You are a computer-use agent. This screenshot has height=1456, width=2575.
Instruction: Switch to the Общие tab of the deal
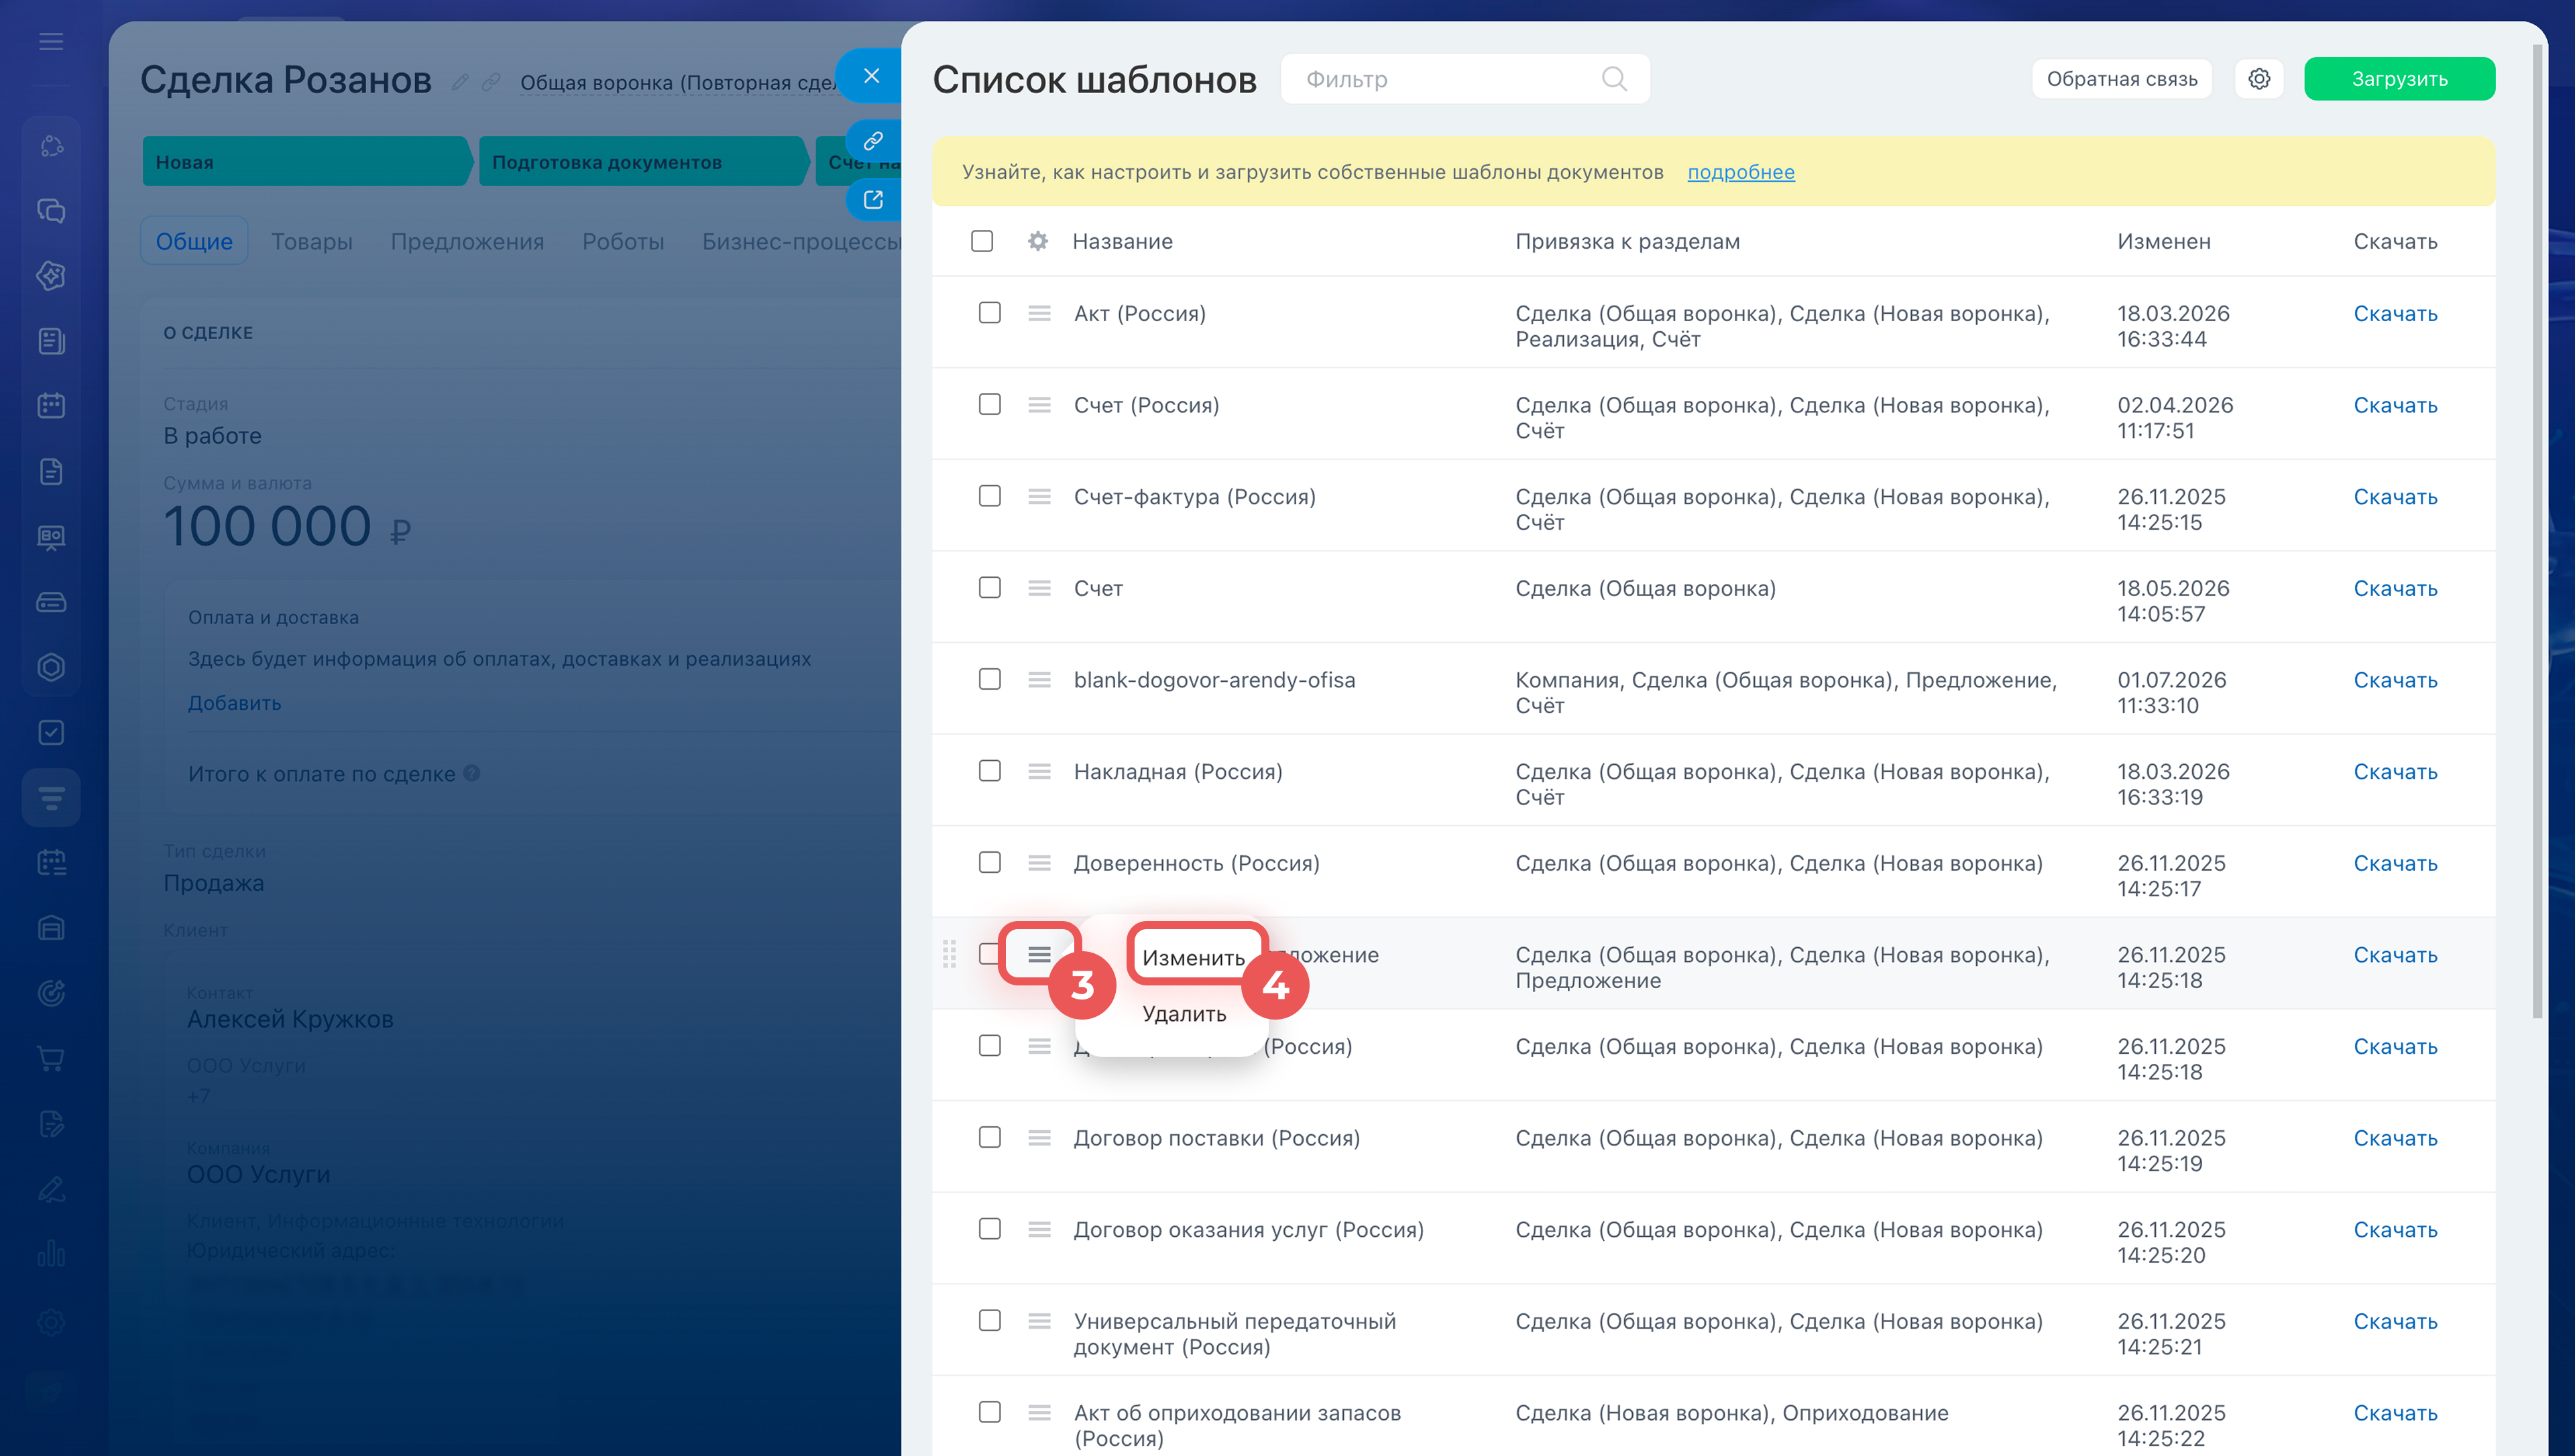194,241
